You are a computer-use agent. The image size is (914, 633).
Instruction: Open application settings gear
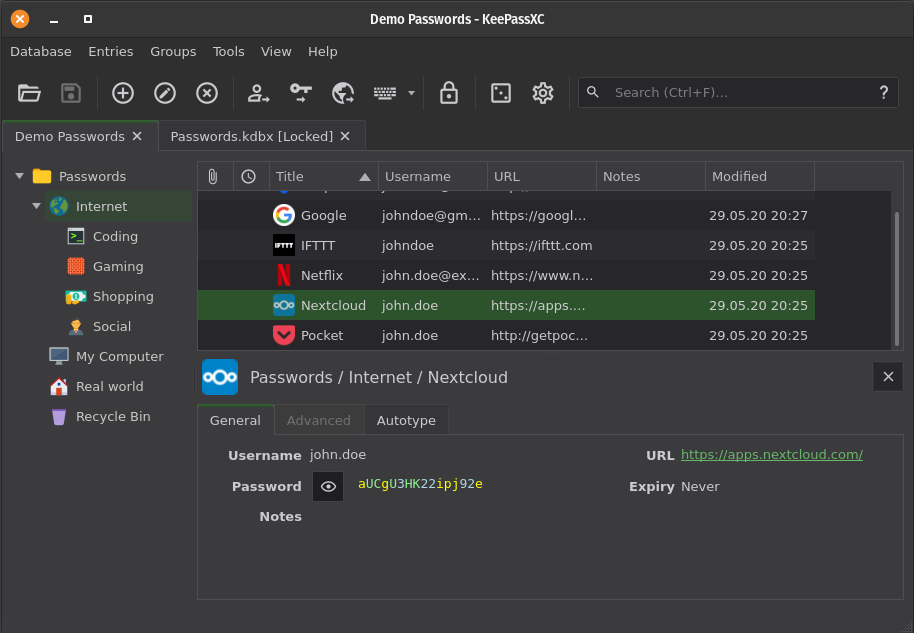point(542,92)
